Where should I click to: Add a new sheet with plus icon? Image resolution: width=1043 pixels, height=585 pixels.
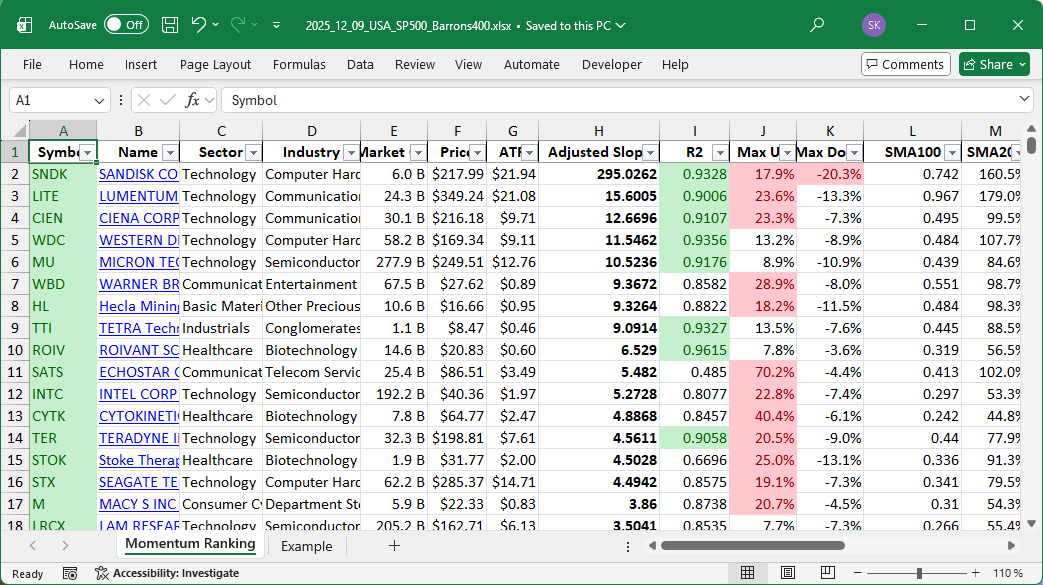[394, 546]
